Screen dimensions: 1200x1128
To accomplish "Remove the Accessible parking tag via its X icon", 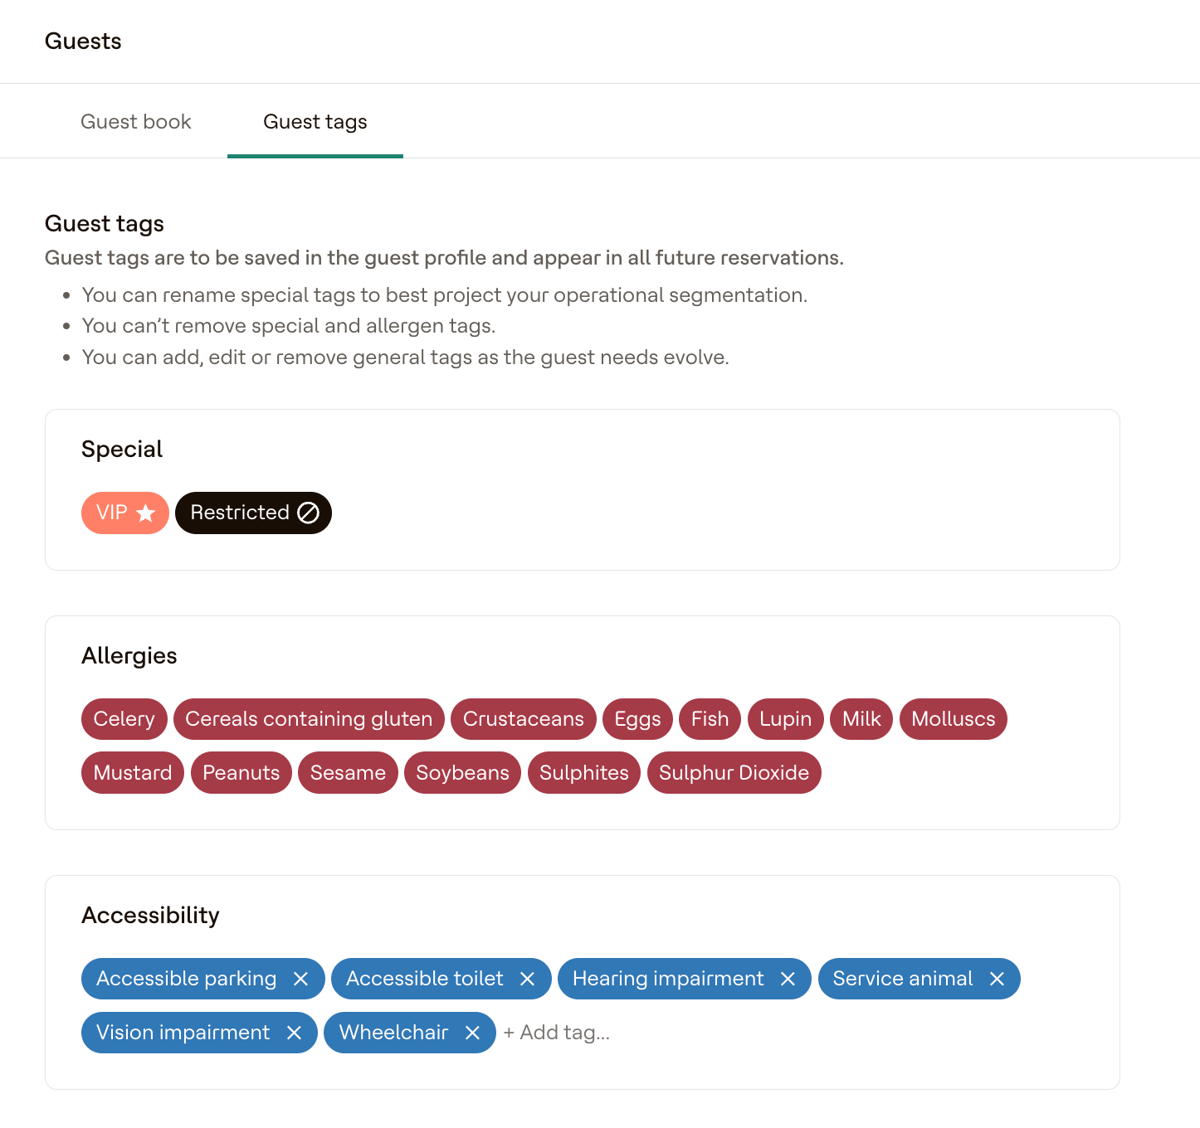I will coord(300,979).
